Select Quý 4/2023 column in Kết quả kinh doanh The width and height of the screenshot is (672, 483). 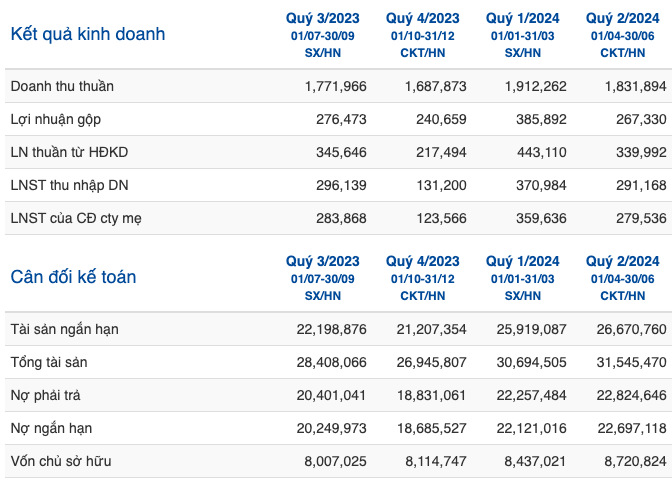point(423,18)
